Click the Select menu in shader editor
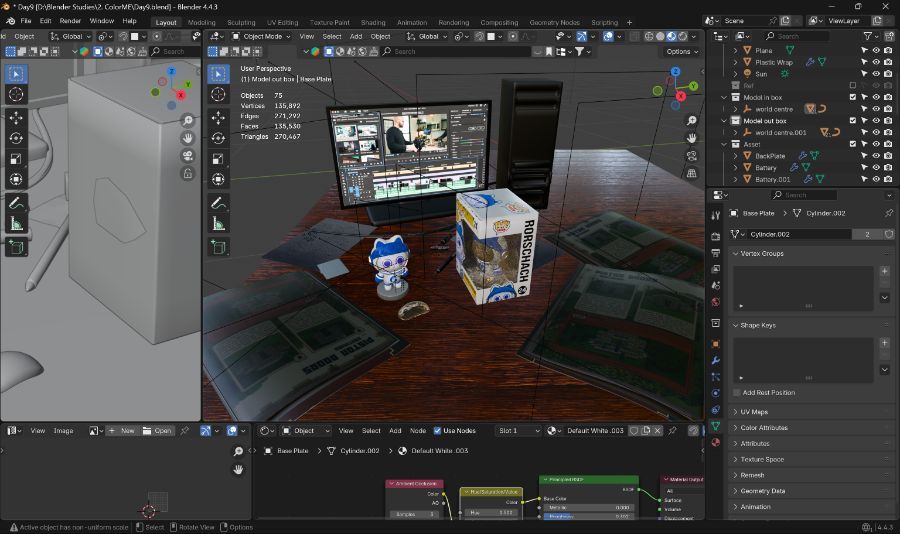 (371, 431)
